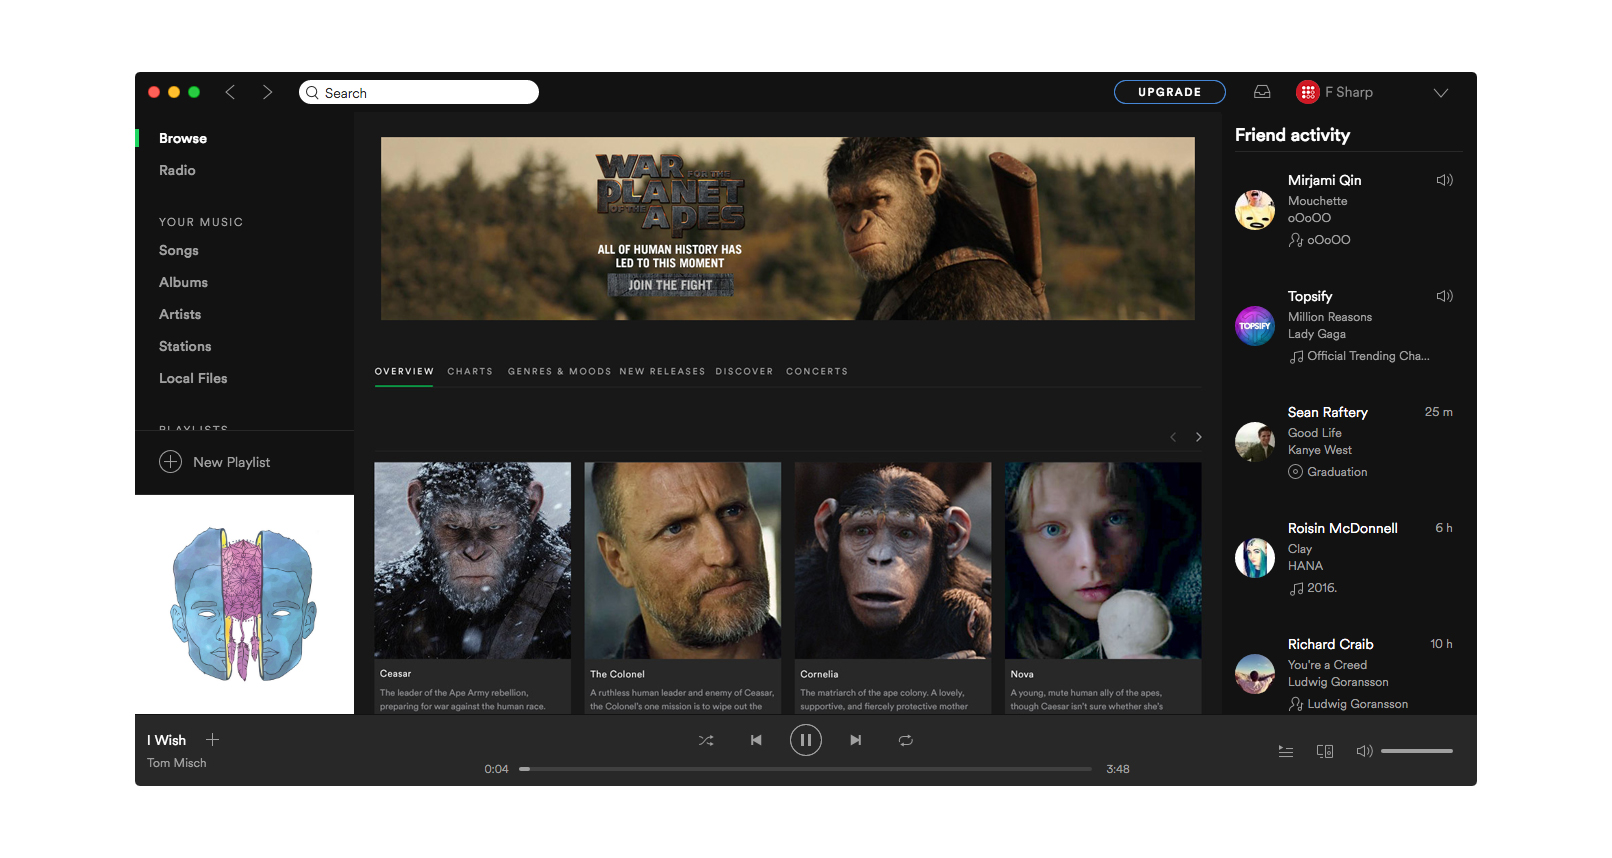This screenshot has height=858, width=1612.
Task: Click the New Playlist label
Action: 232,462
